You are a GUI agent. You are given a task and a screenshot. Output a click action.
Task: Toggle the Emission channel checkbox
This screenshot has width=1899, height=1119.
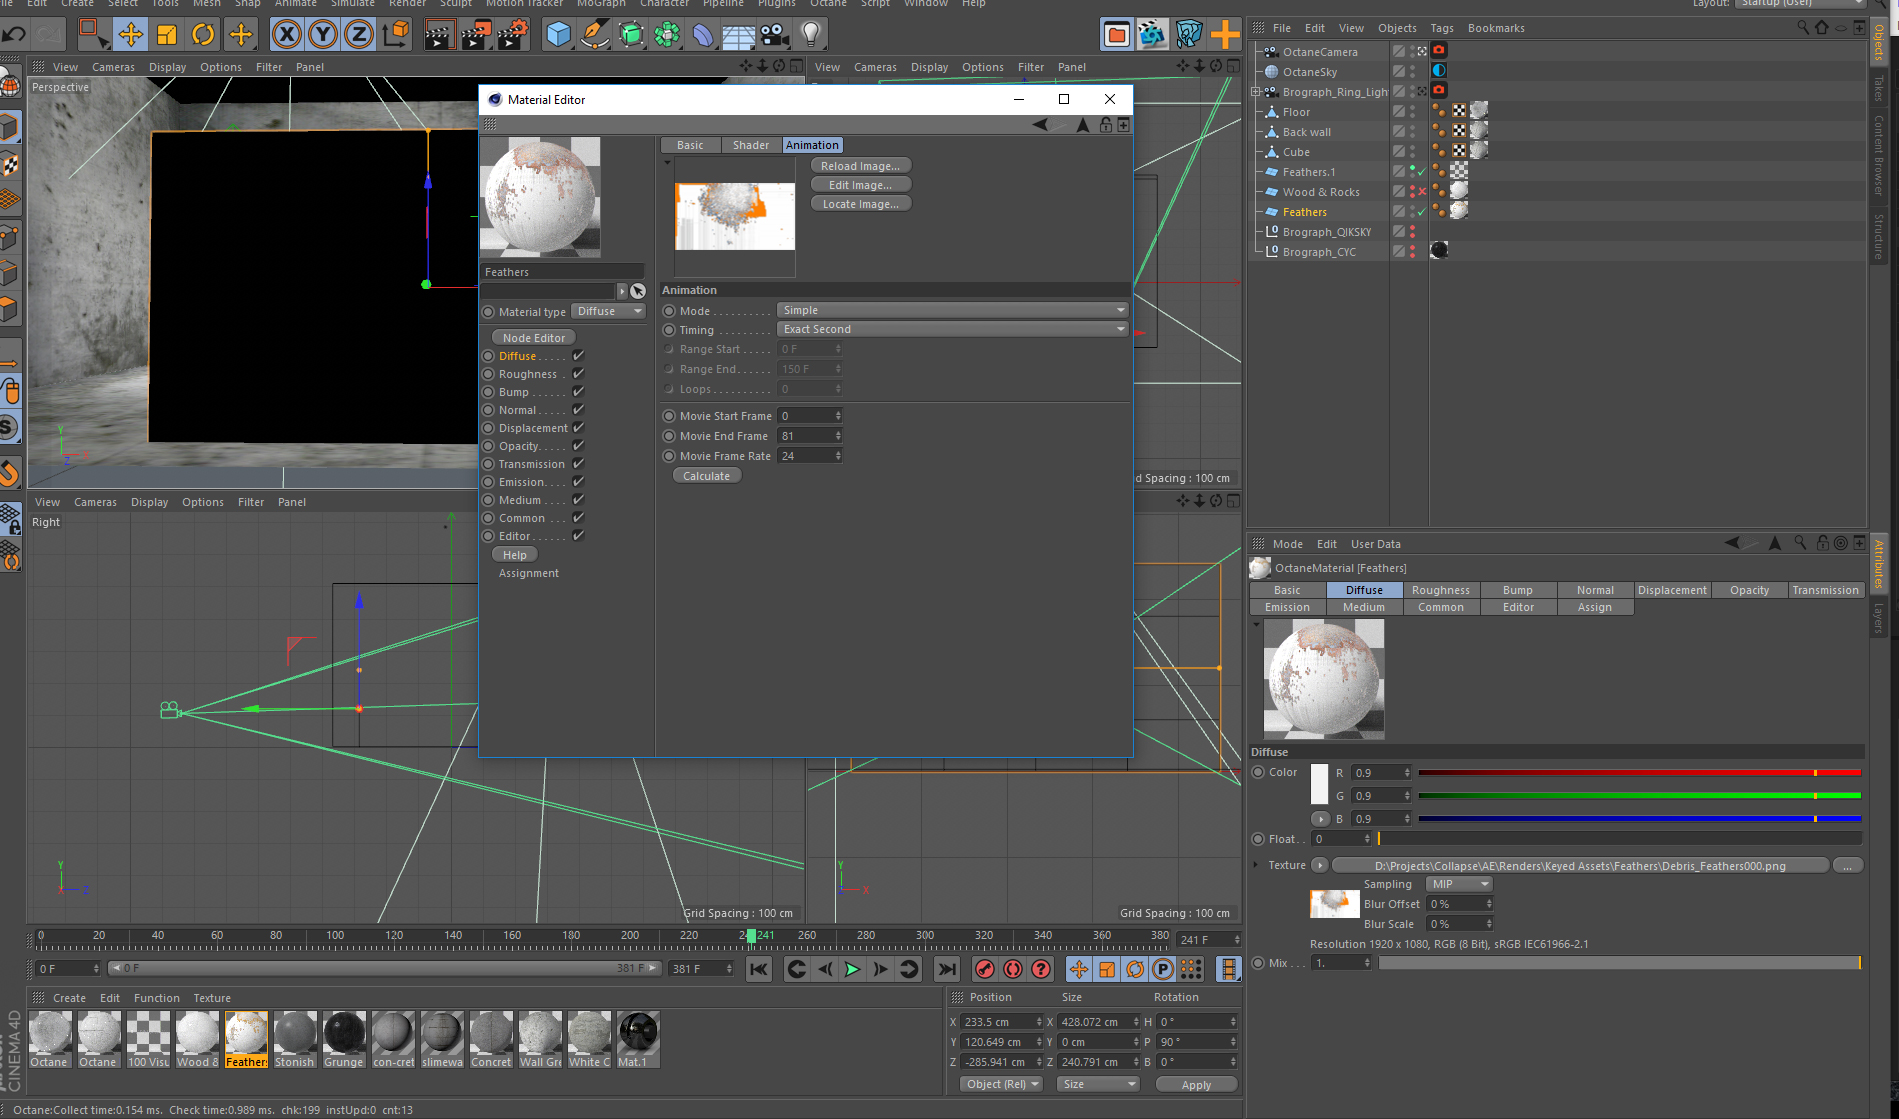(x=578, y=482)
